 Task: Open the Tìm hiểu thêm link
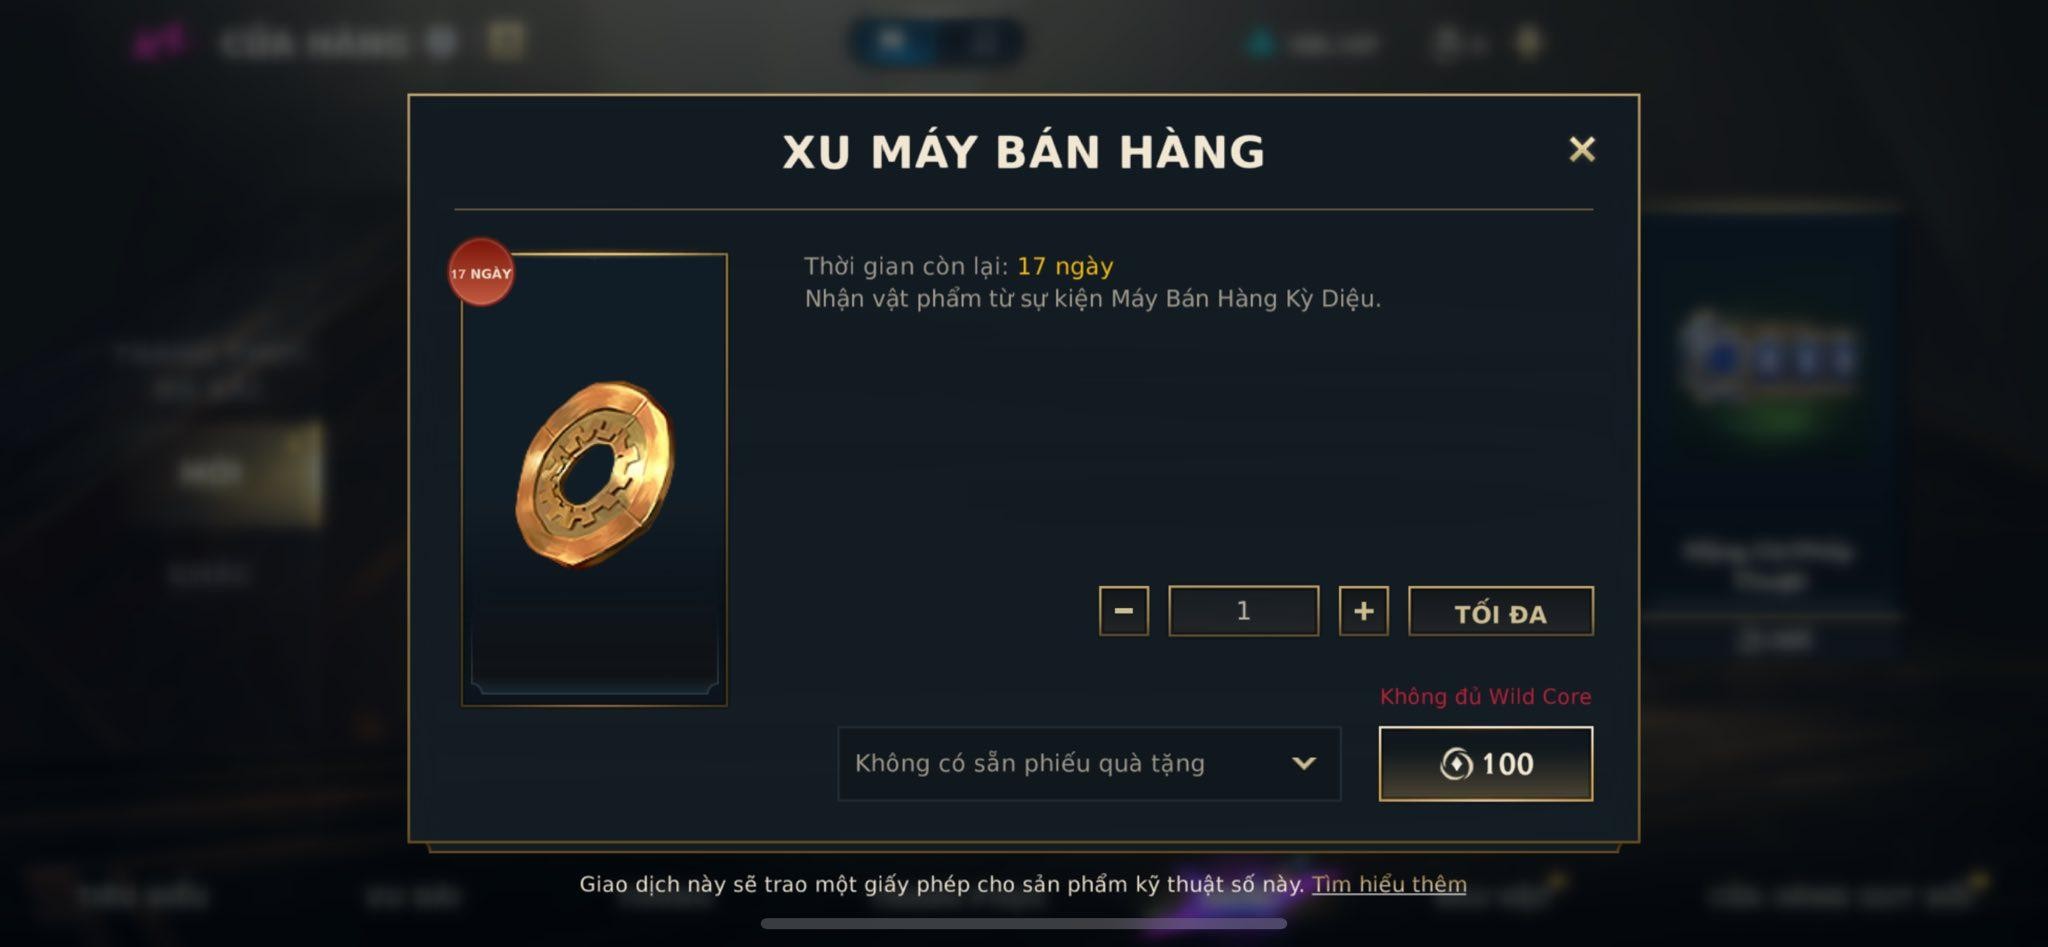click(1389, 884)
